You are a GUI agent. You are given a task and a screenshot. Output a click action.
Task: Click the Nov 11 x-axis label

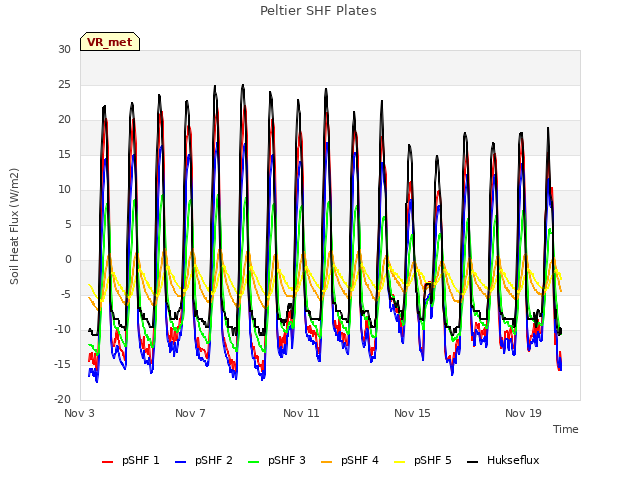pos(301,413)
